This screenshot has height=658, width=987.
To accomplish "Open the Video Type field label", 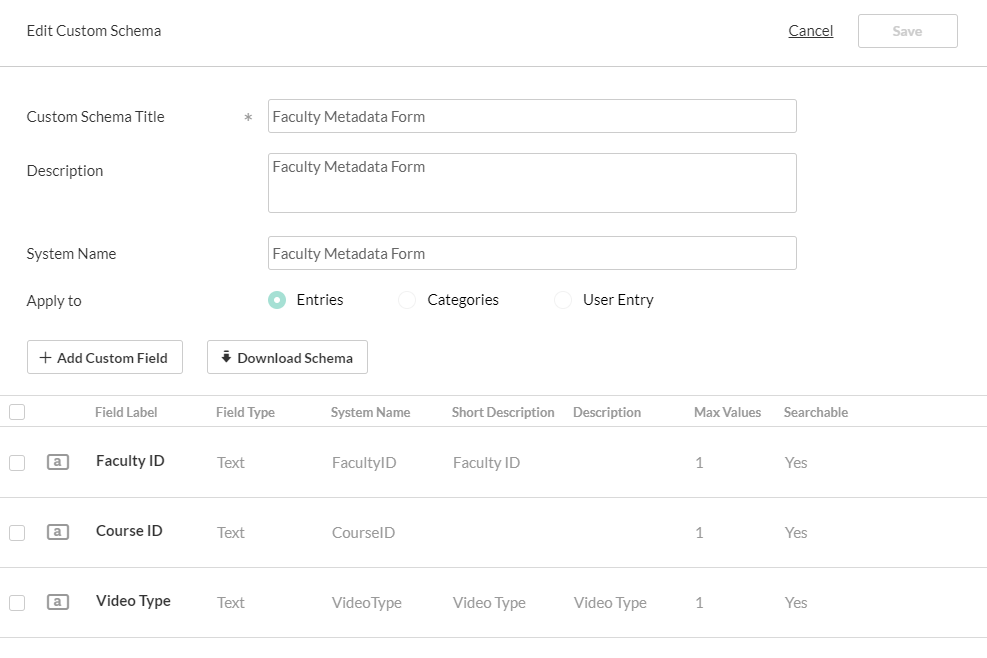I will 133,601.
